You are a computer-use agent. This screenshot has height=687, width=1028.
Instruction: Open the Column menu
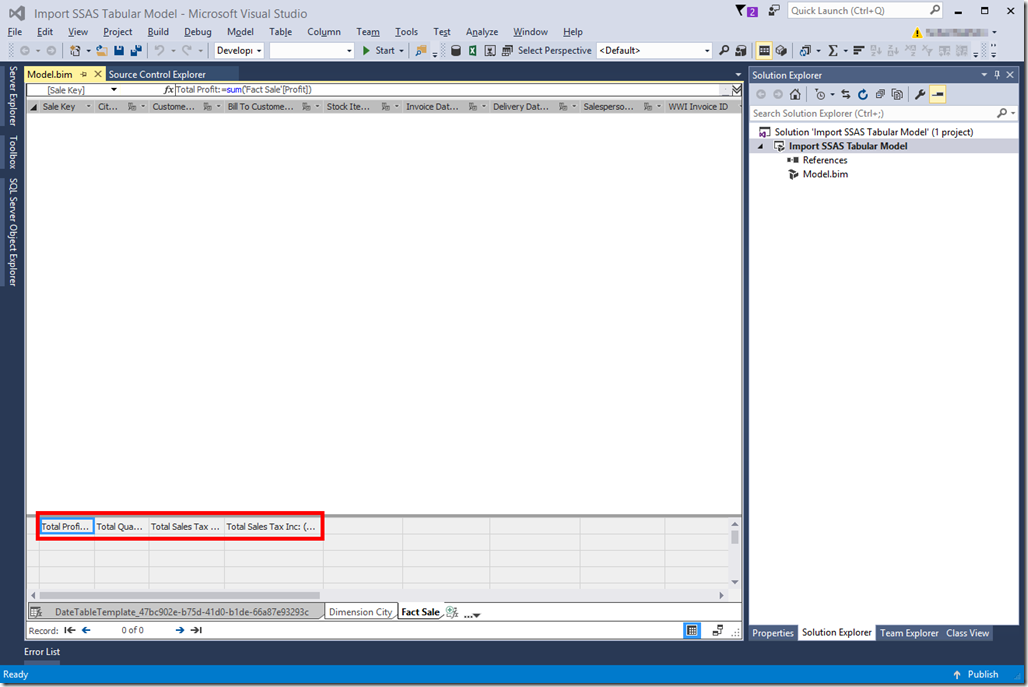click(324, 31)
